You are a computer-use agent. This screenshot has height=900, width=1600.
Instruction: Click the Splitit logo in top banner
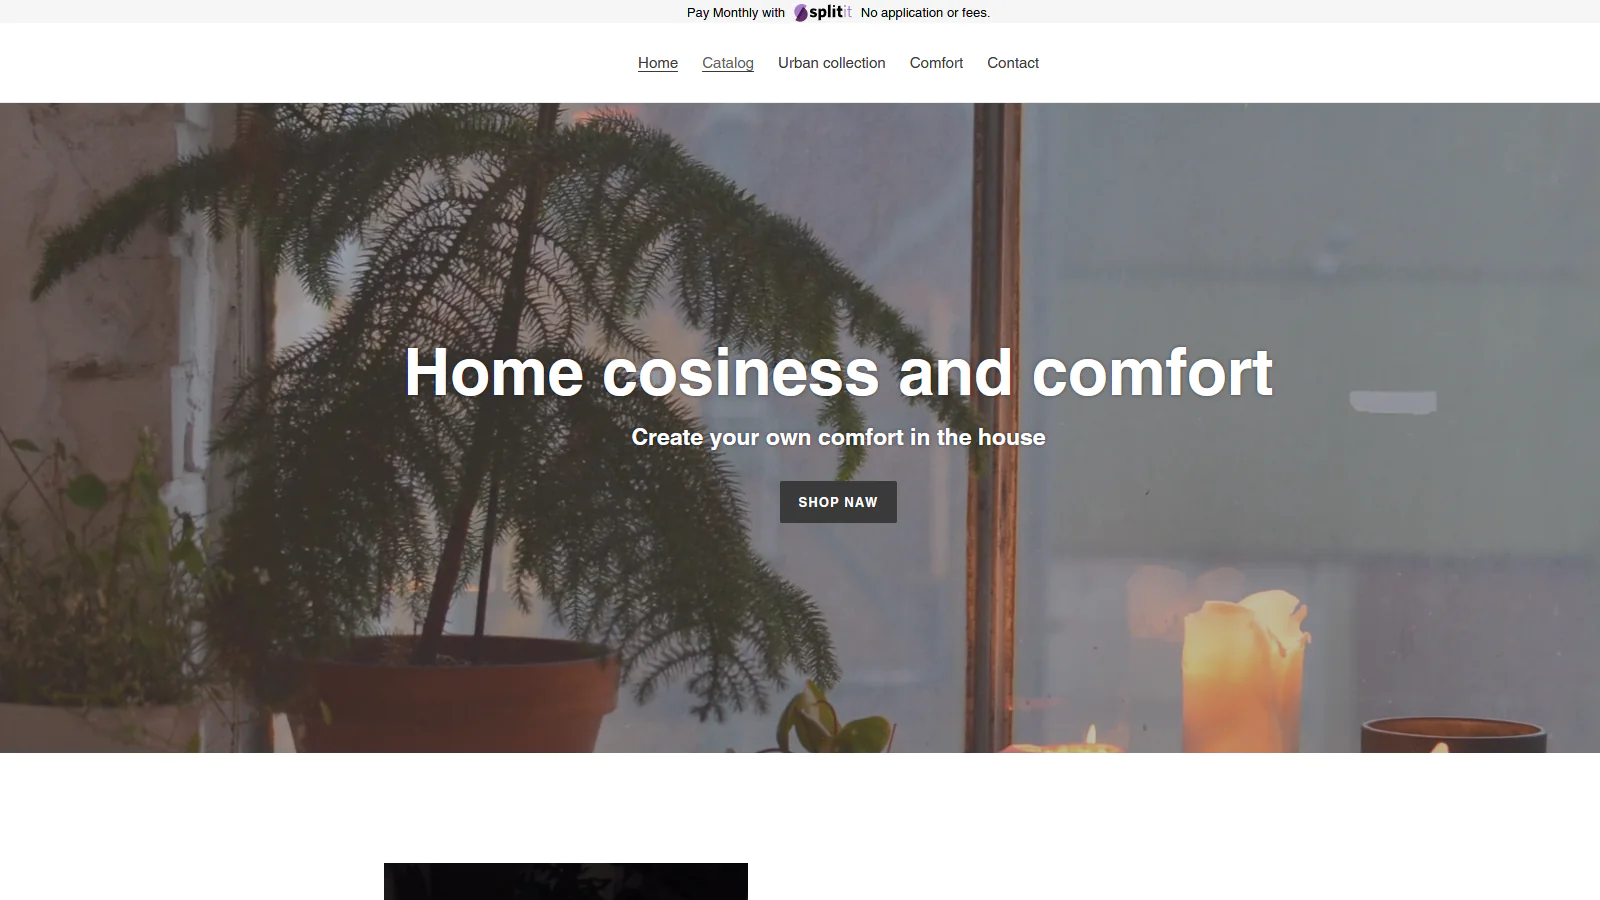pos(823,12)
